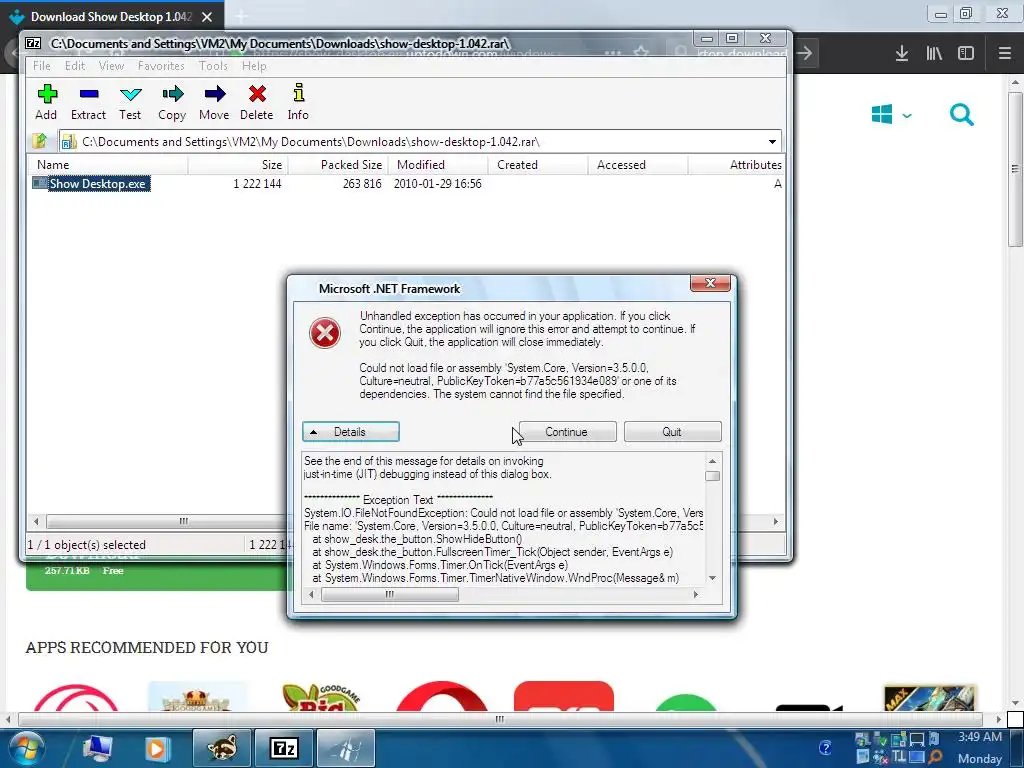Screen dimensions: 1024x768
Task: Click the browser page horizontal scrollbar thumb
Action: [500, 719]
